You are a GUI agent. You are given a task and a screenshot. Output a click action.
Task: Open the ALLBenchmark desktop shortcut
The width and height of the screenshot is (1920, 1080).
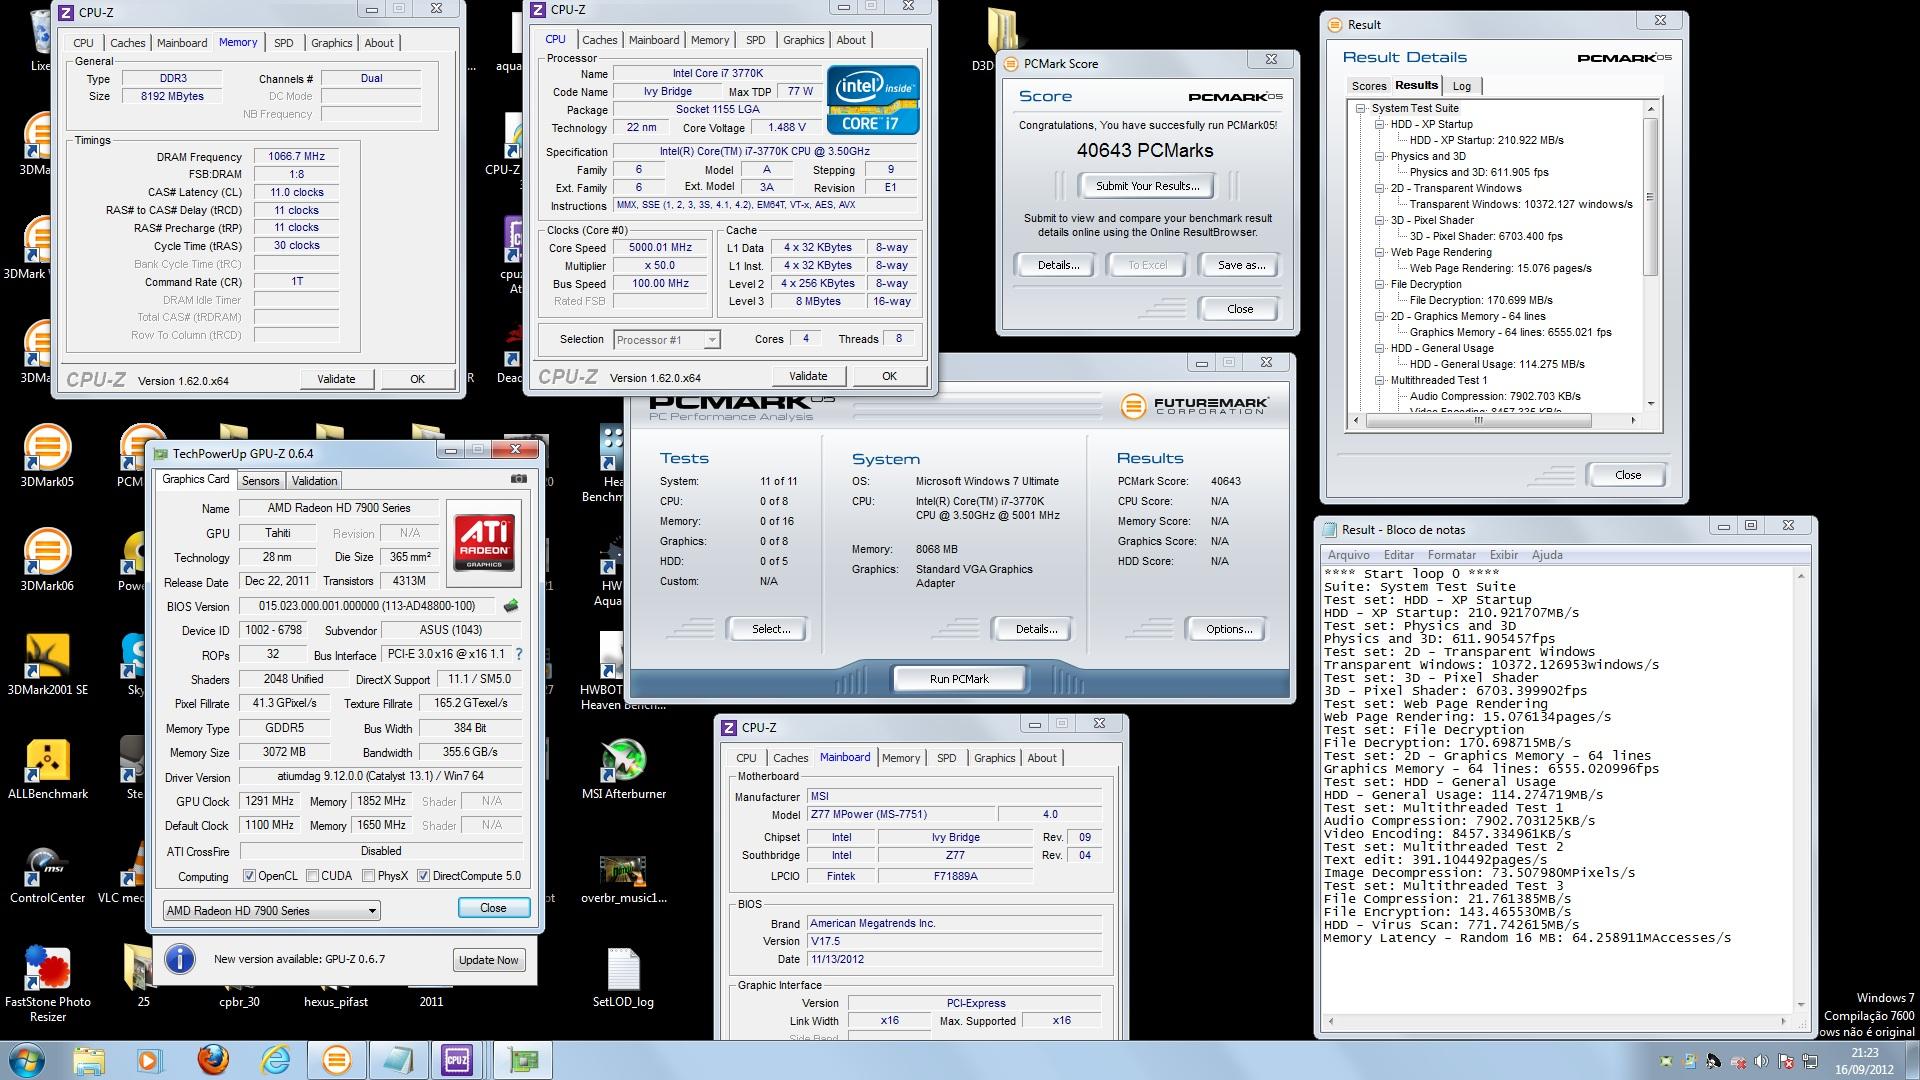(47, 768)
